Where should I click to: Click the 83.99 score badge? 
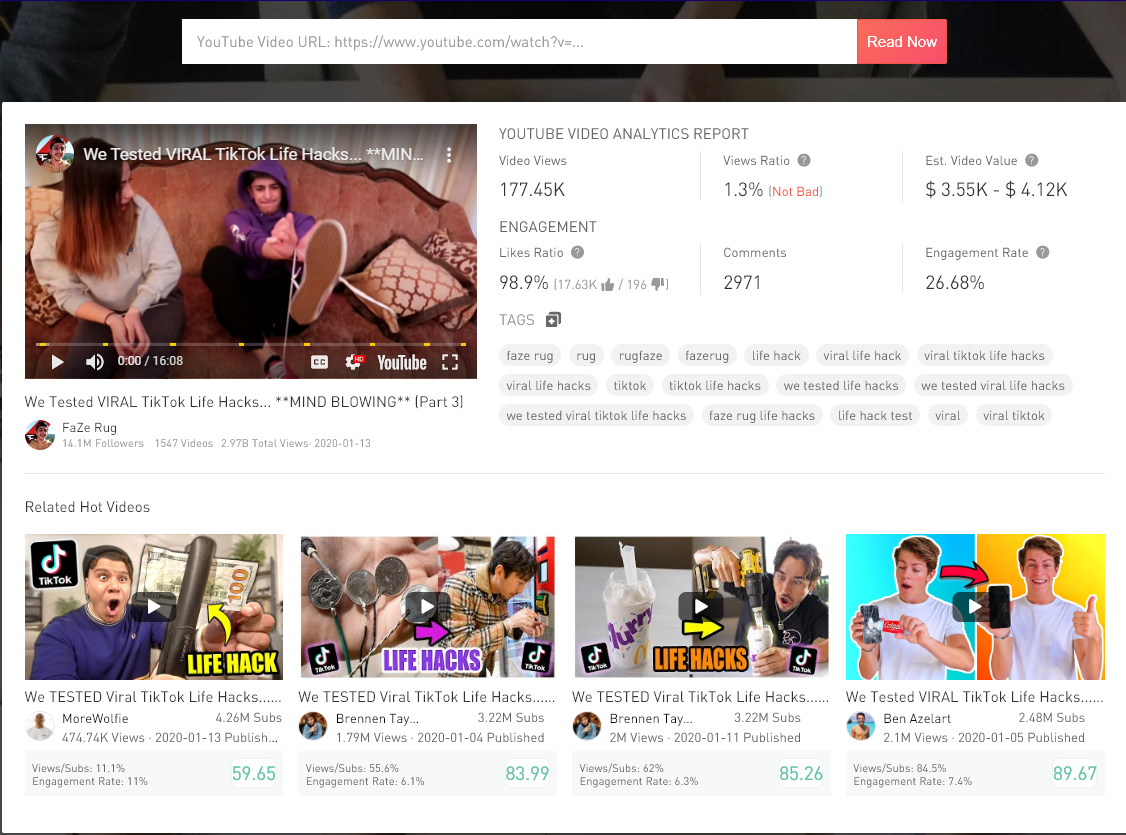click(527, 774)
